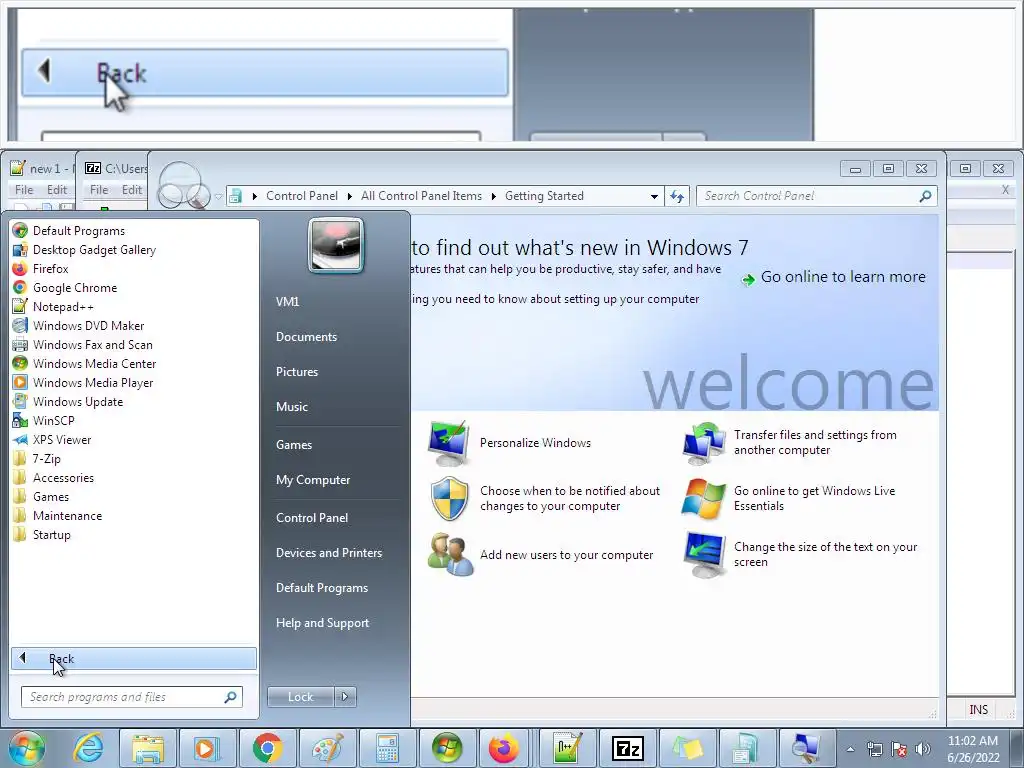Open the shutdown options arrow beside Lock
The image size is (1024, 768).
click(x=345, y=697)
